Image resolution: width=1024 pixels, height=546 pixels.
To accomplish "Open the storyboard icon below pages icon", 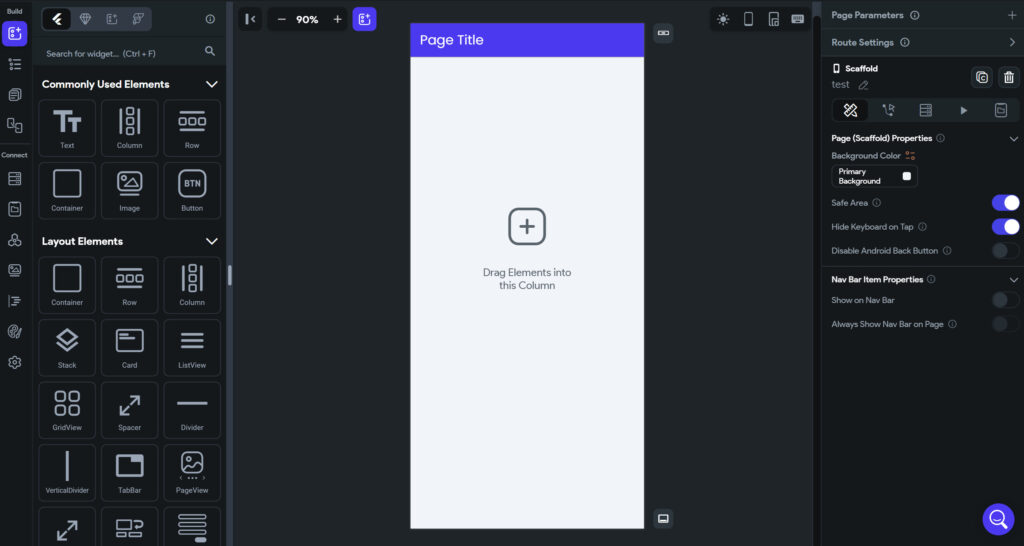I will coord(14,125).
